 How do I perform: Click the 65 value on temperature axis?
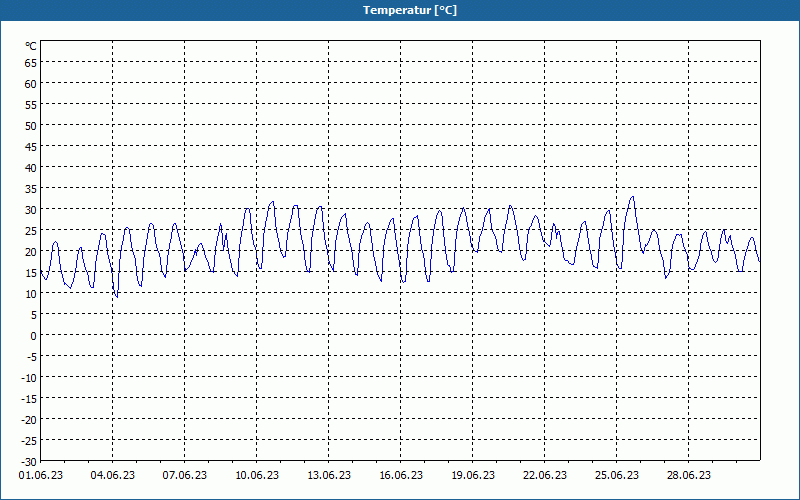[31, 63]
